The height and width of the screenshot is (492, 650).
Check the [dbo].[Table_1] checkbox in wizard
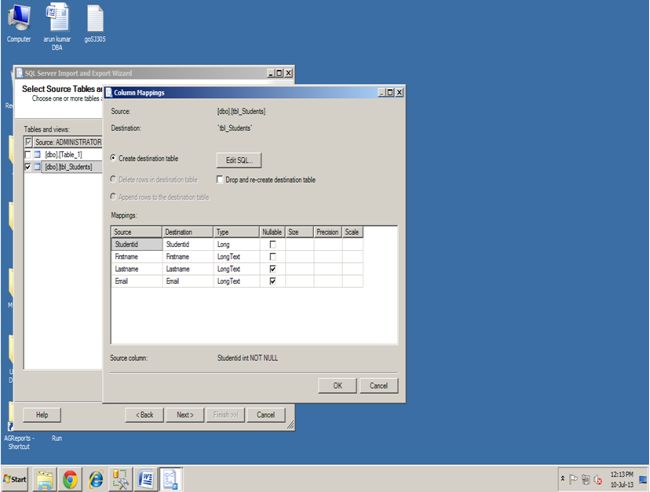tap(28, 155)
